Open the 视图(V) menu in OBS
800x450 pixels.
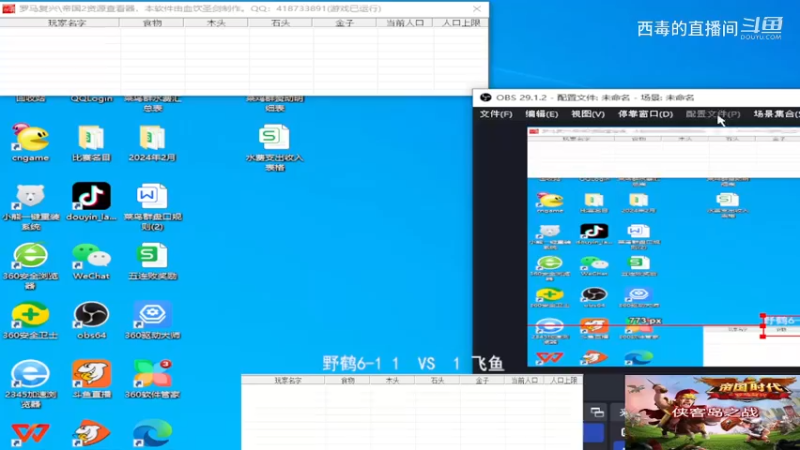pos(588,114)
